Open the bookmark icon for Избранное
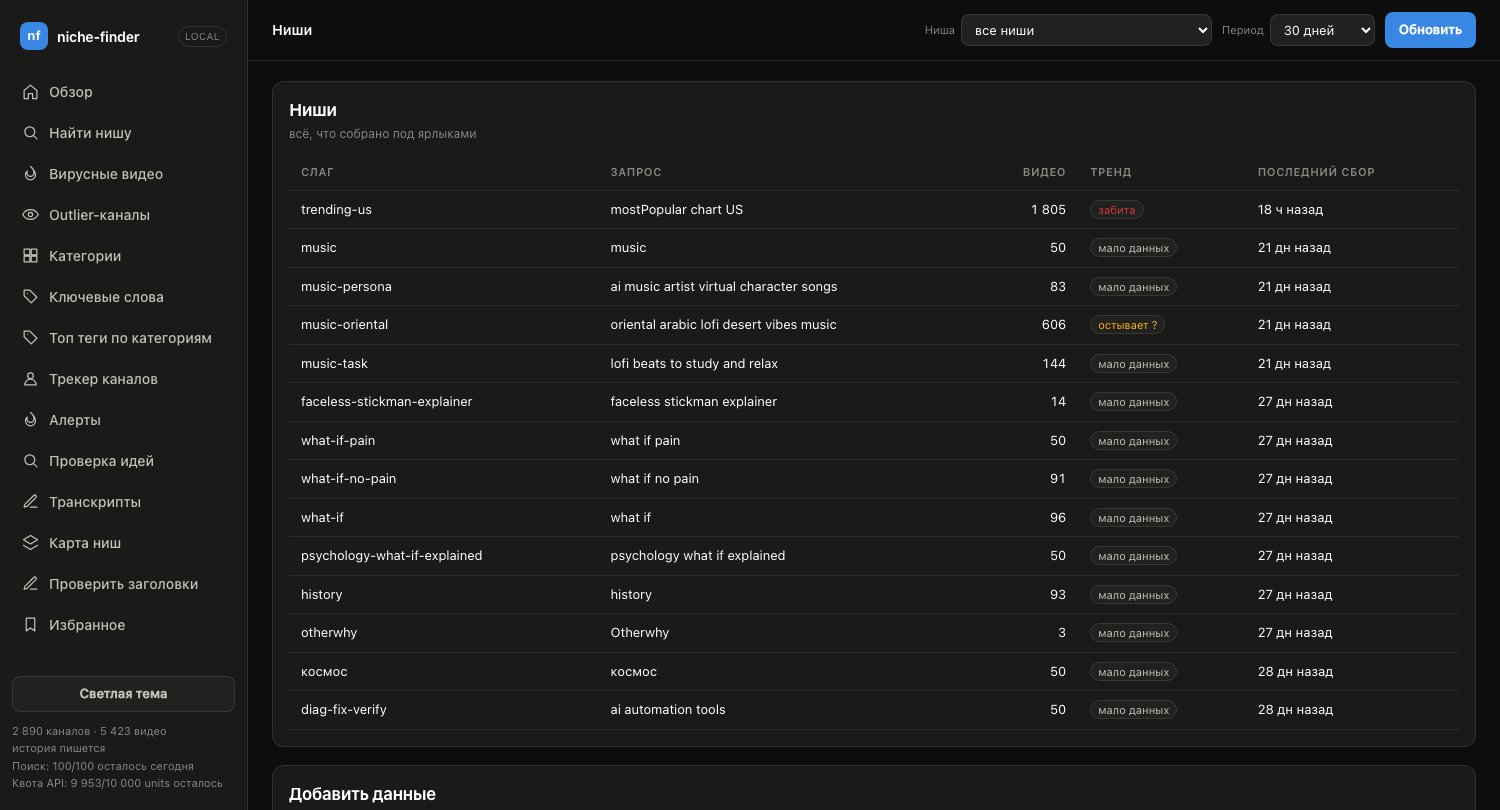Screen dimensions: 1500x810 [x=30, y=625]
